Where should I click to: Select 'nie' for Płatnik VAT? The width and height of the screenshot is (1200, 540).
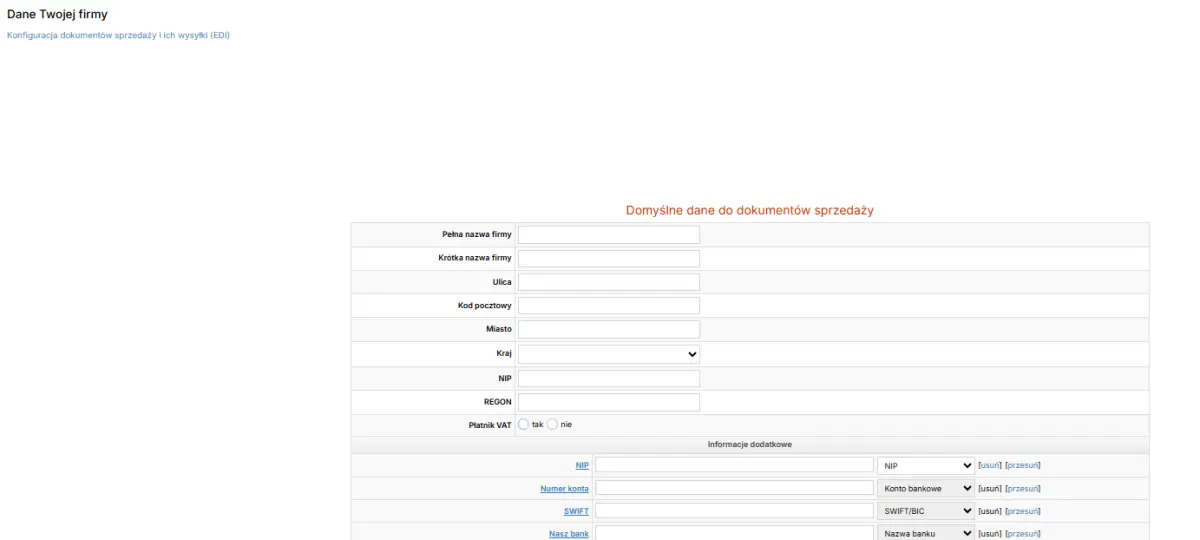pyautogui.click(x=552, y=425)
